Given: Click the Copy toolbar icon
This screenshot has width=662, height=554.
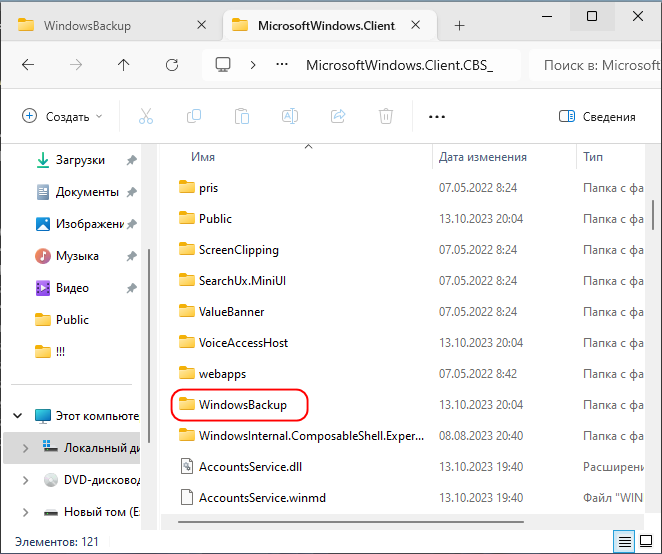Looking at the screenshot, I should click(x=194, y=116).
